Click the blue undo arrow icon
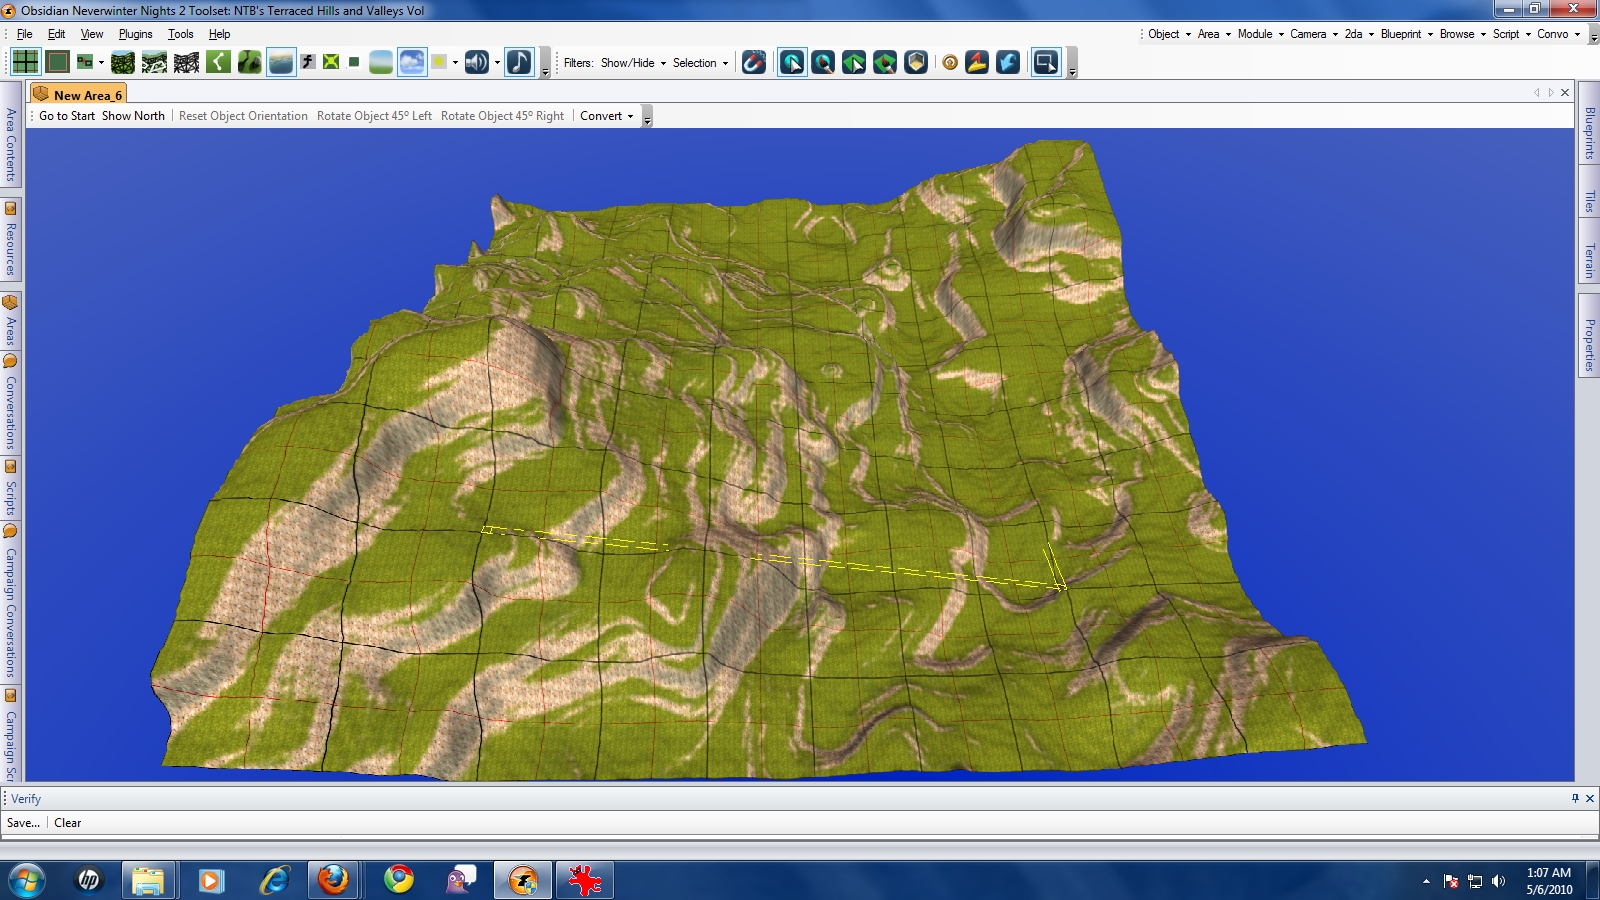Screen dimensions: 1600x900 [1008, 62]
